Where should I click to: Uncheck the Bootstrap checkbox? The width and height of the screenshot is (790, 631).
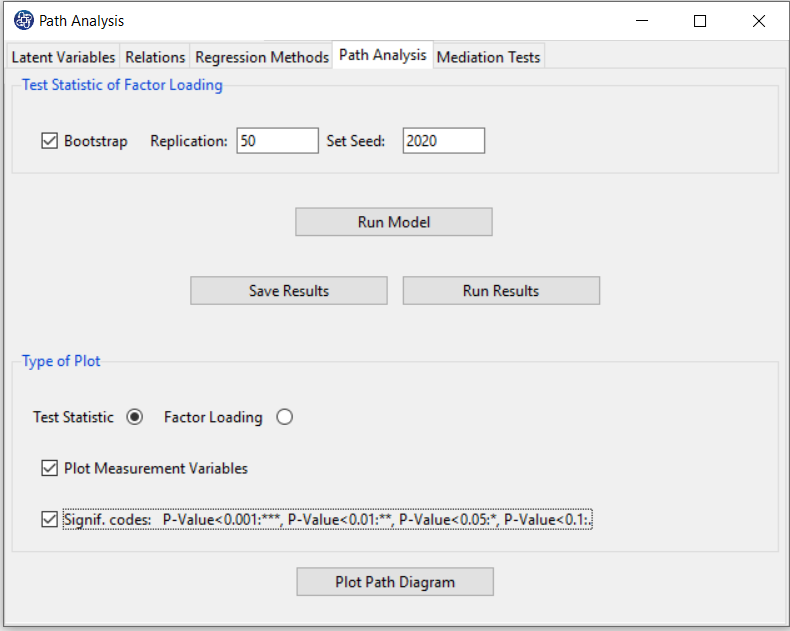point(49,141)
